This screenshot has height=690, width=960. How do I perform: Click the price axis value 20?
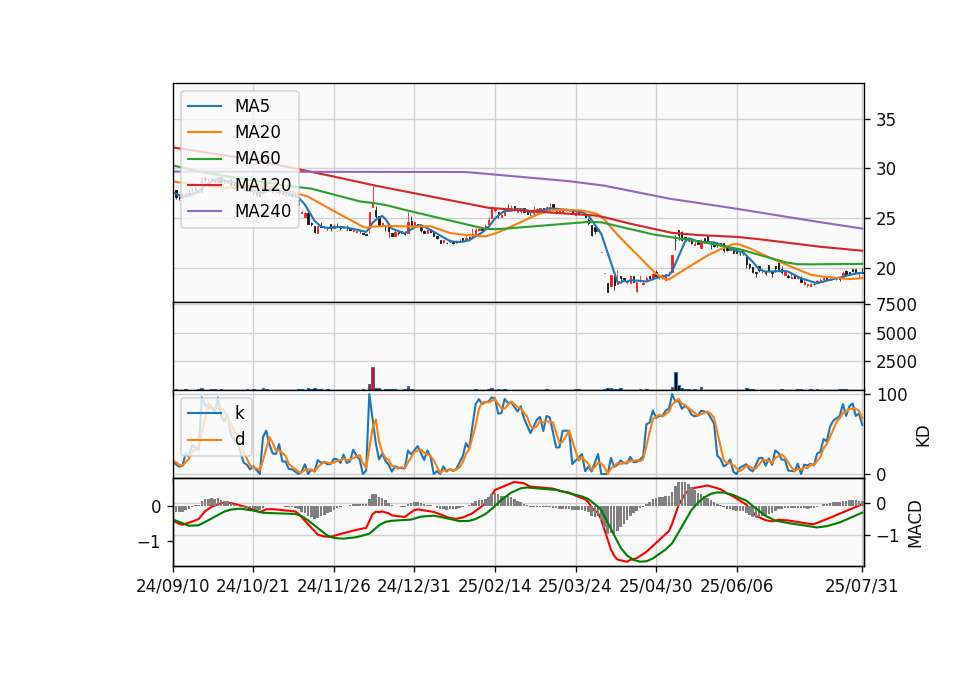point(886,269)
